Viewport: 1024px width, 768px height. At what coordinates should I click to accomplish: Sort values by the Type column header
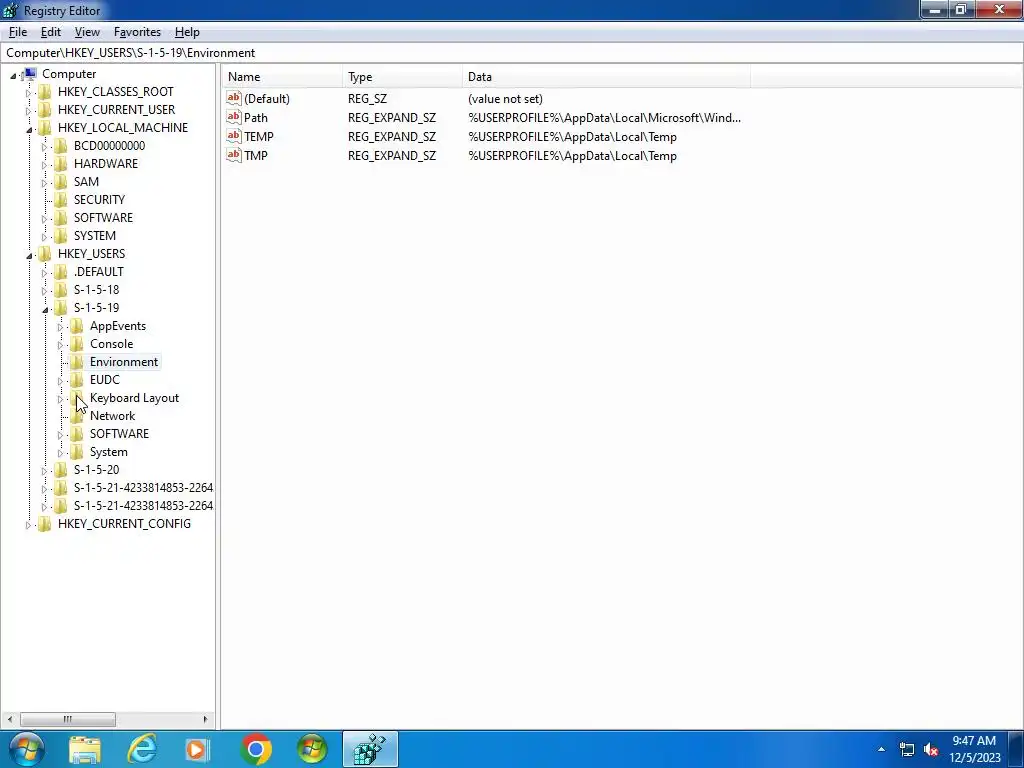(x=402, y=77)
